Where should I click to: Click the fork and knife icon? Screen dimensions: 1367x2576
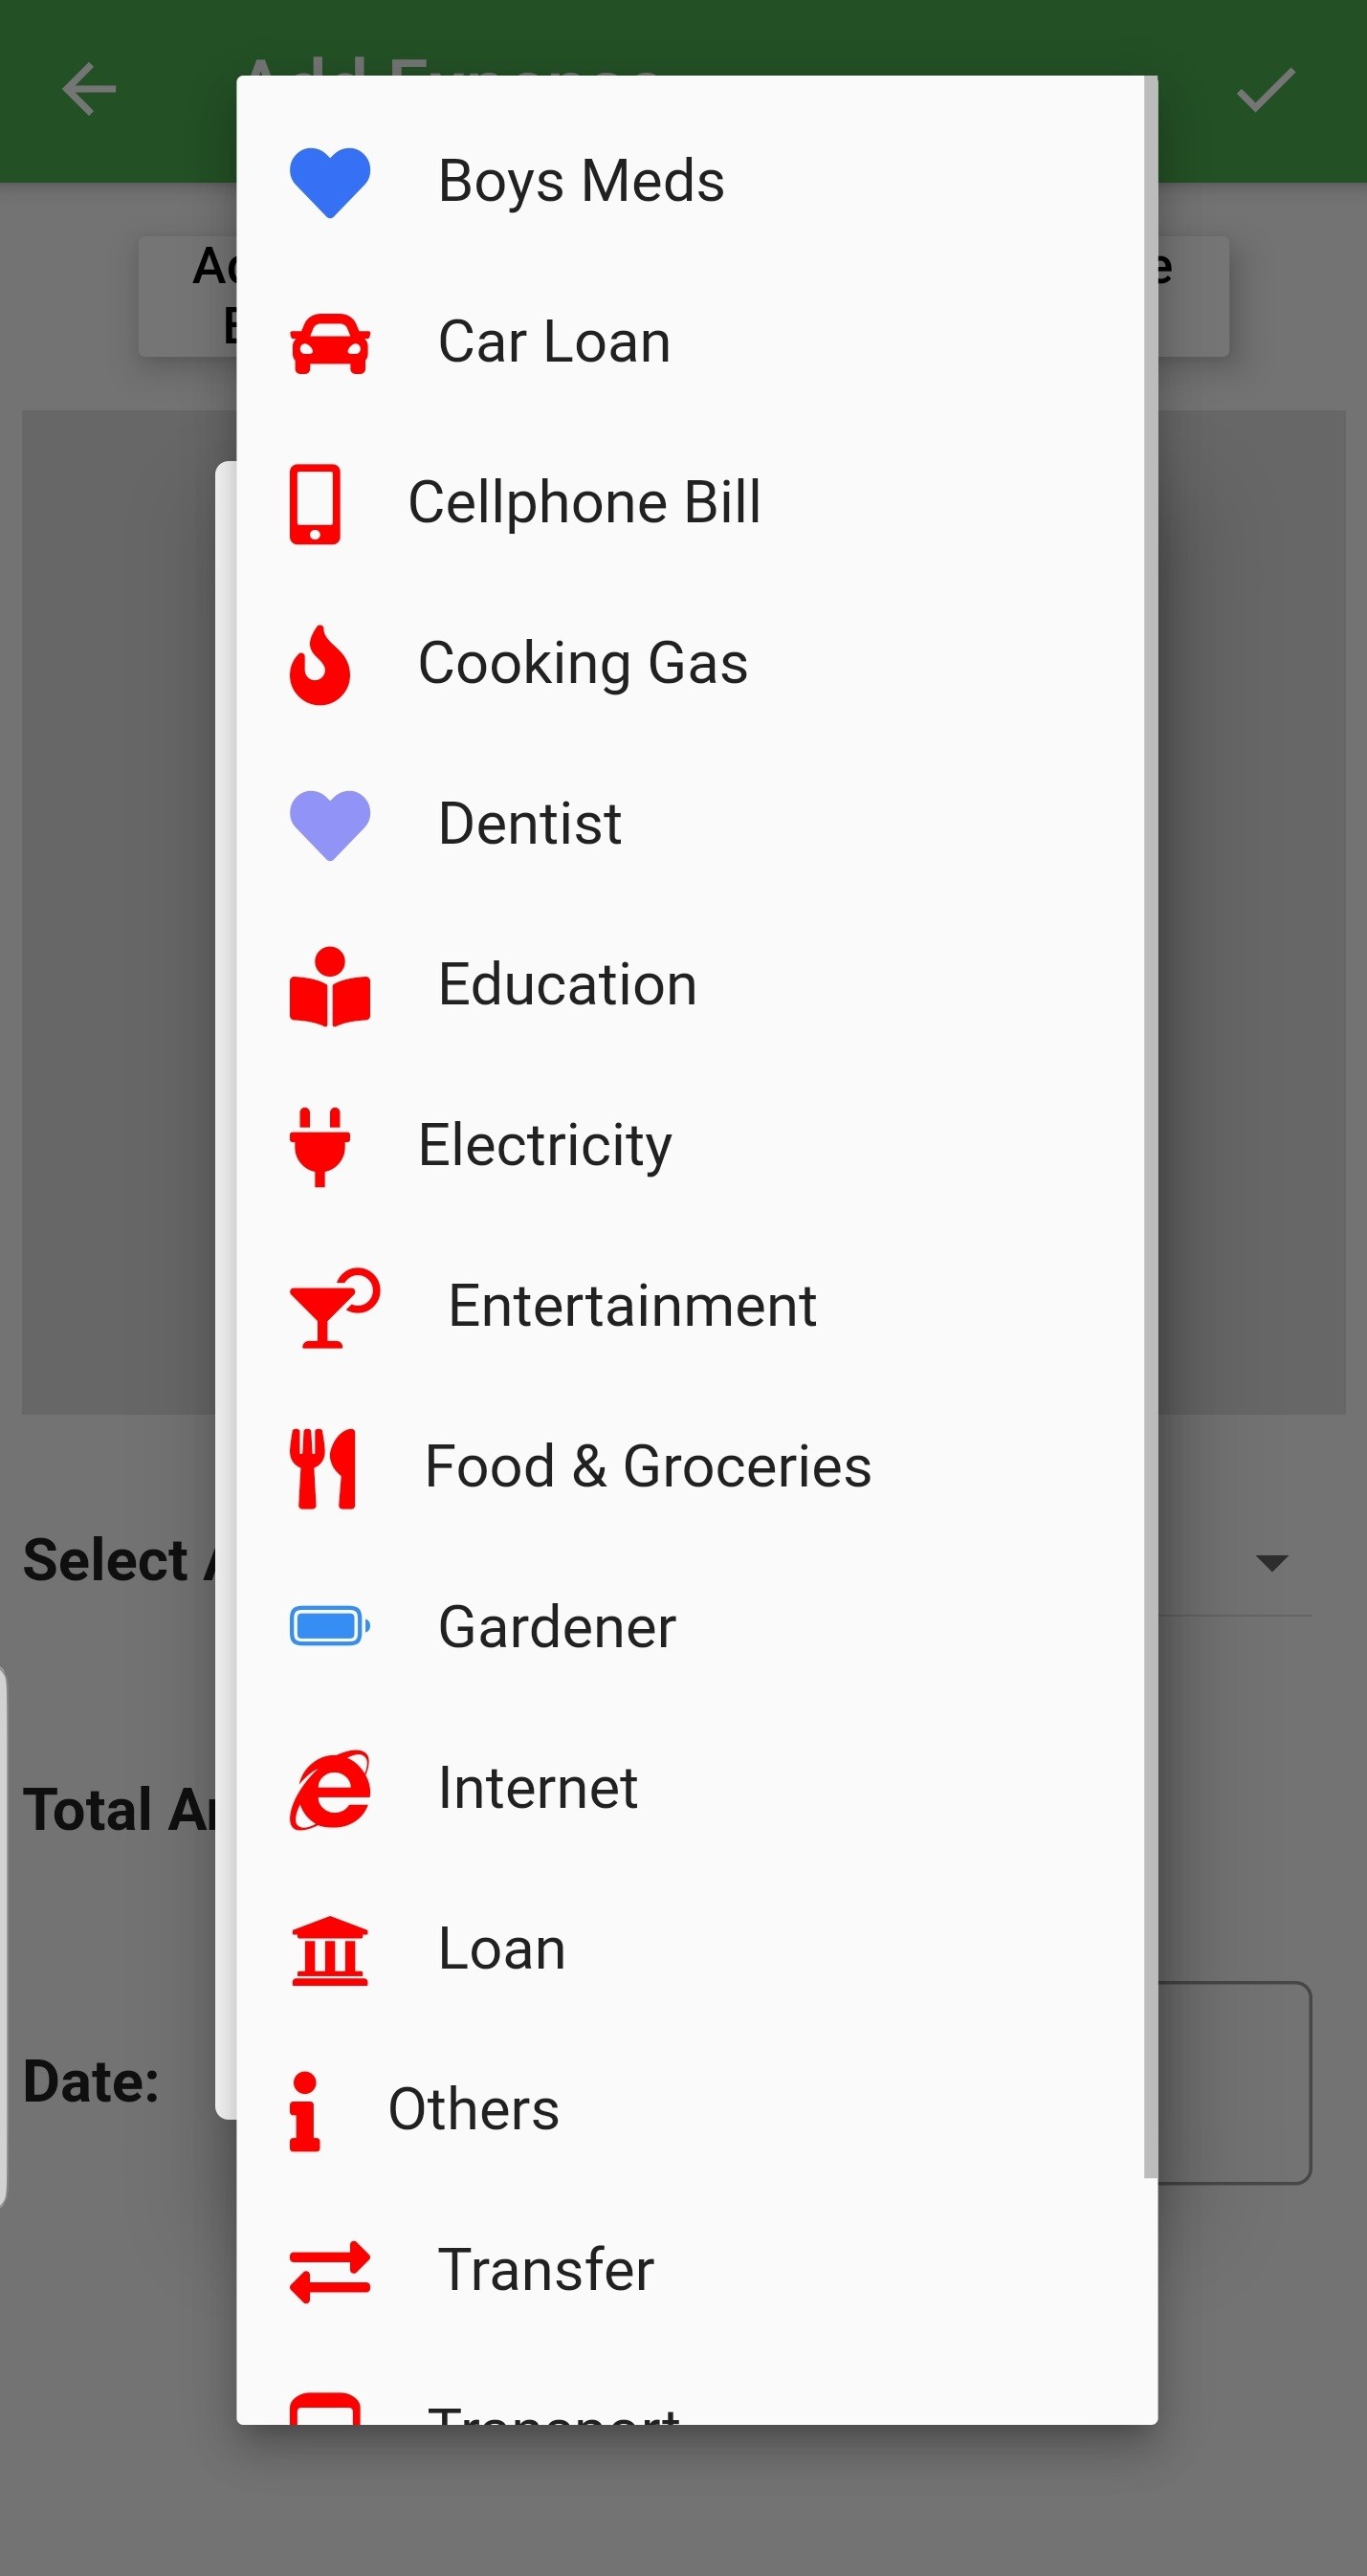[x=322, y=1468]
